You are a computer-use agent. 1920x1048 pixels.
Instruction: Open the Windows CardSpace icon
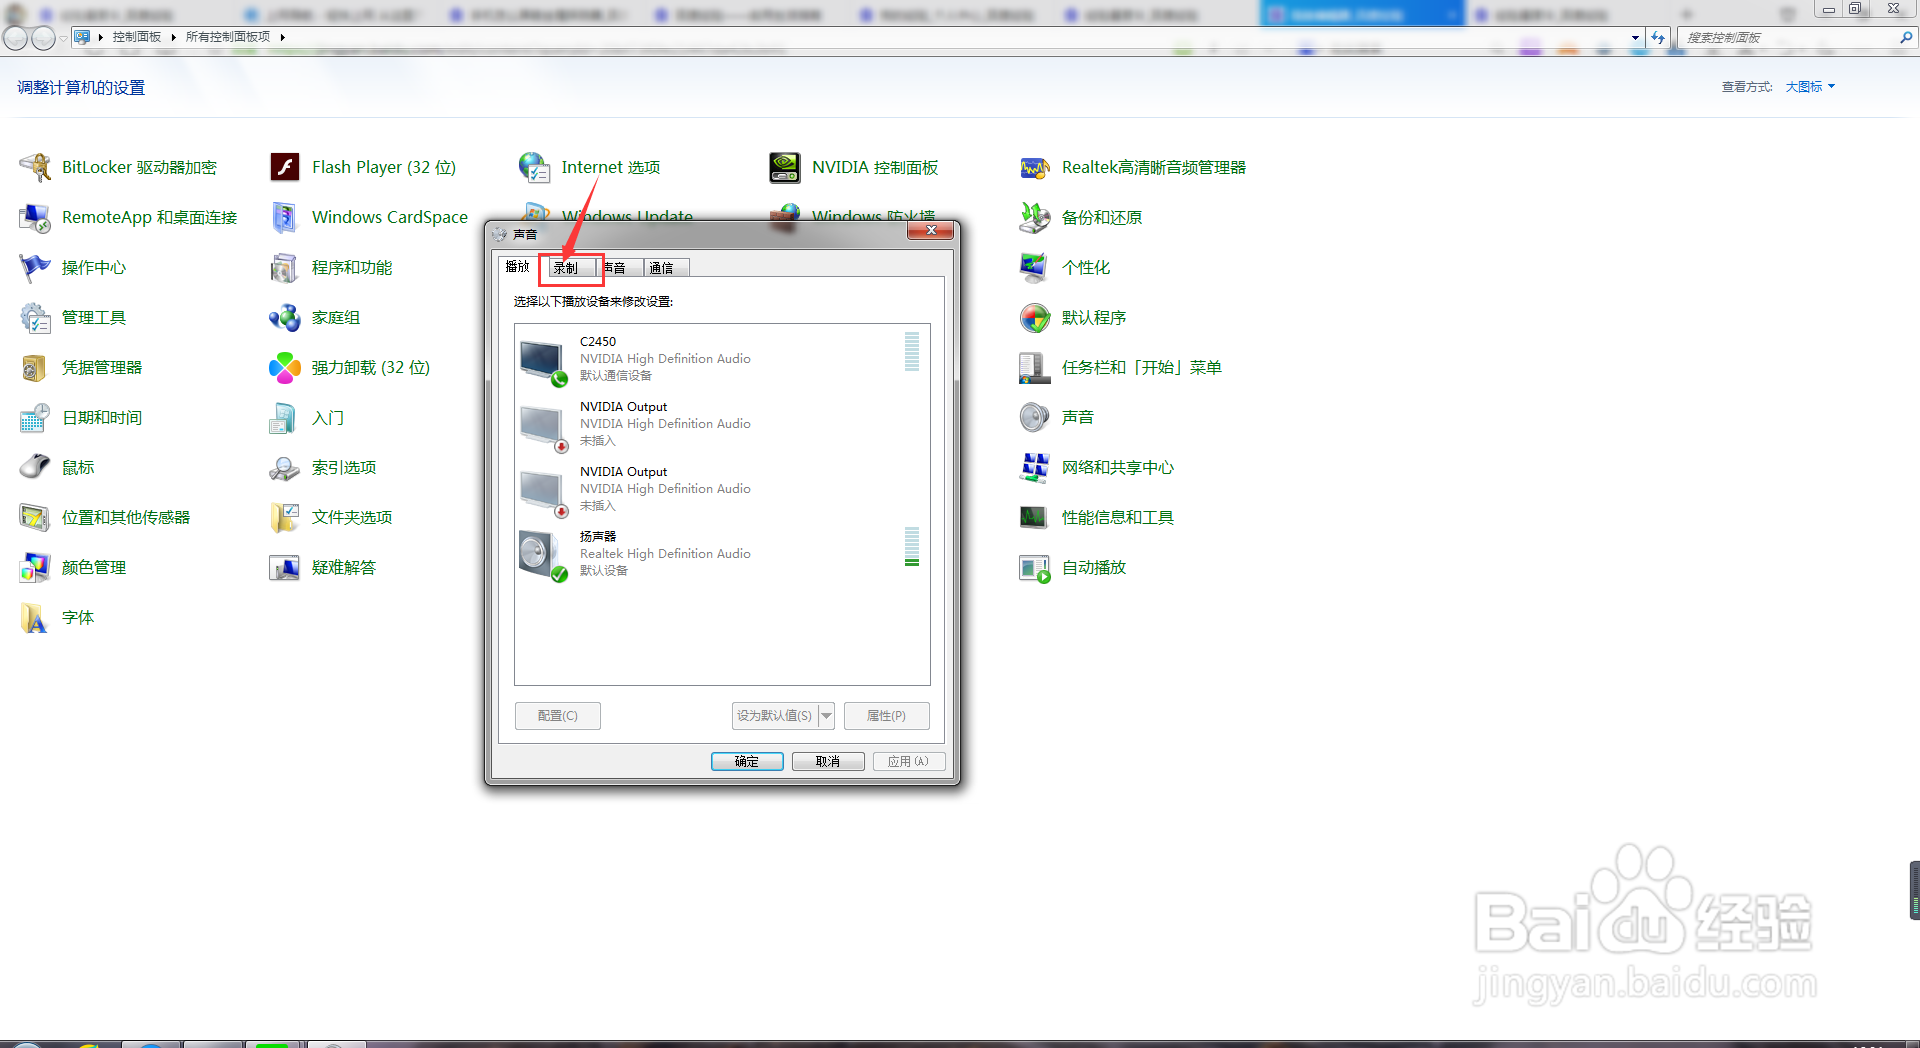click(x=285, y=217)
